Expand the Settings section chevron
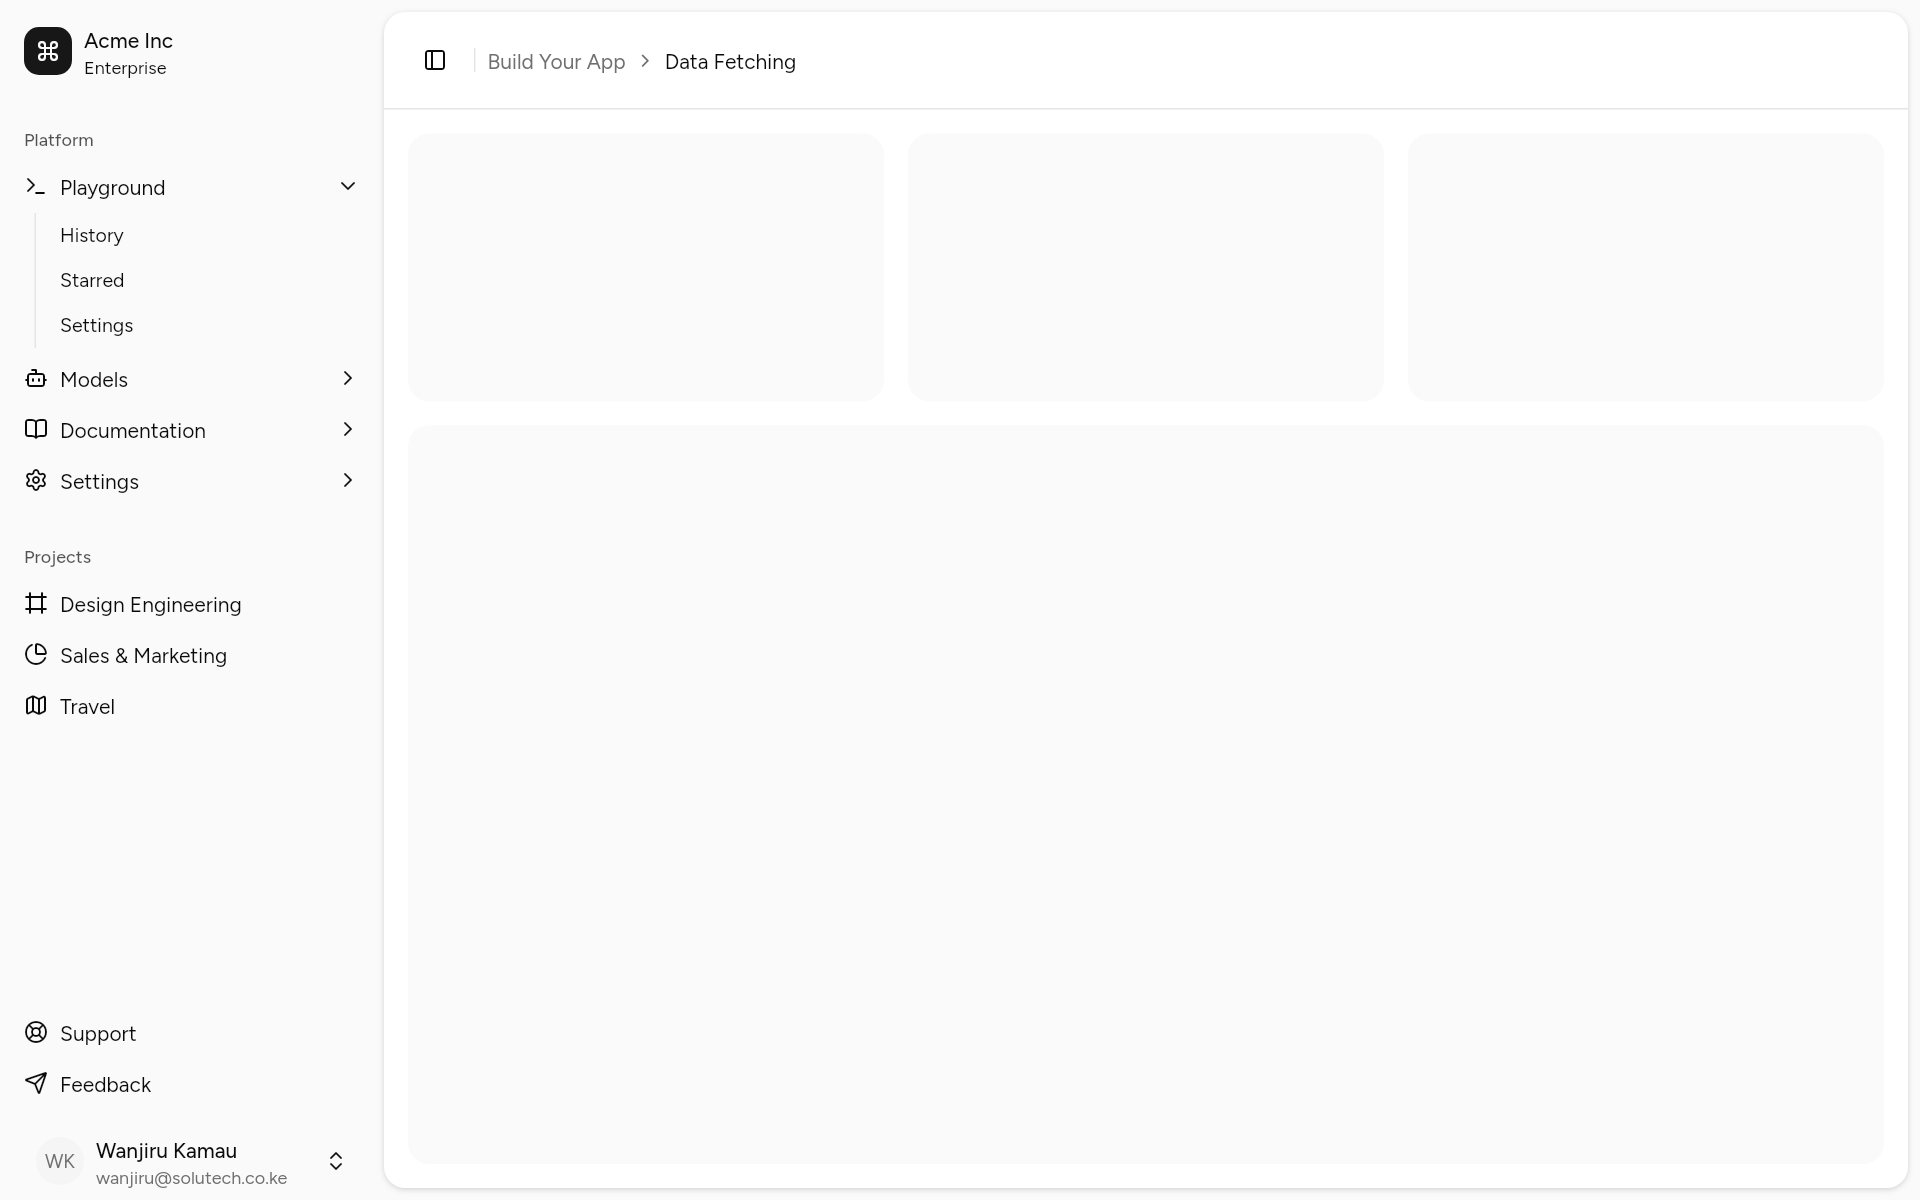 (348, 481)
